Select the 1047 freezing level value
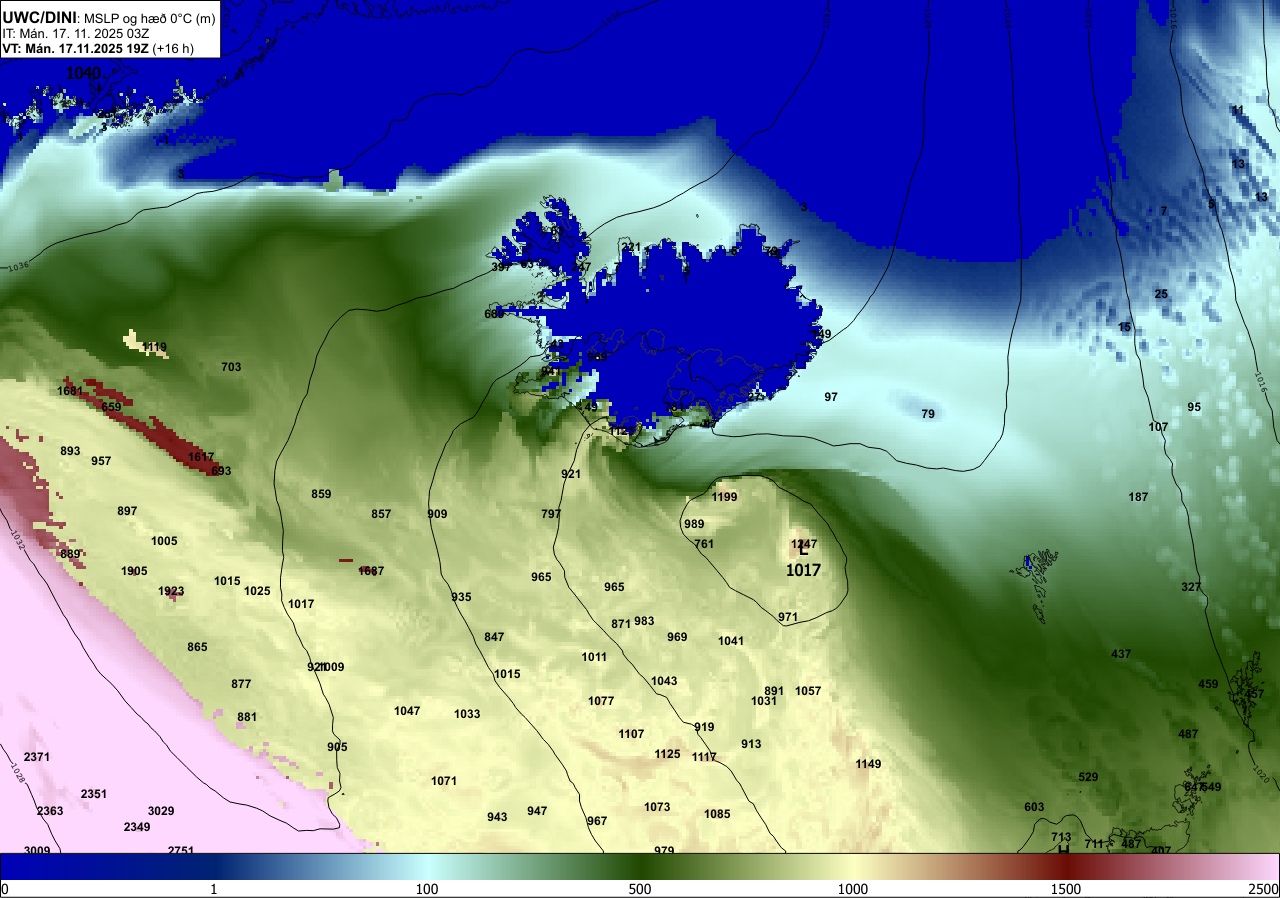The height and width of the screenshot is (898, 1280). click(407, 711)
